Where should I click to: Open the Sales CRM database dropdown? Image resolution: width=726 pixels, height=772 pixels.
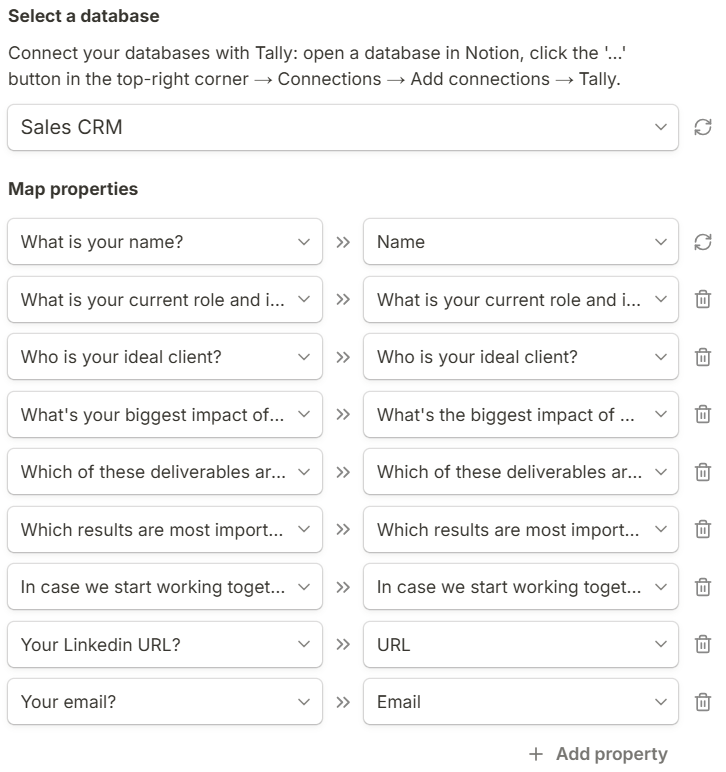click(342, 127)
